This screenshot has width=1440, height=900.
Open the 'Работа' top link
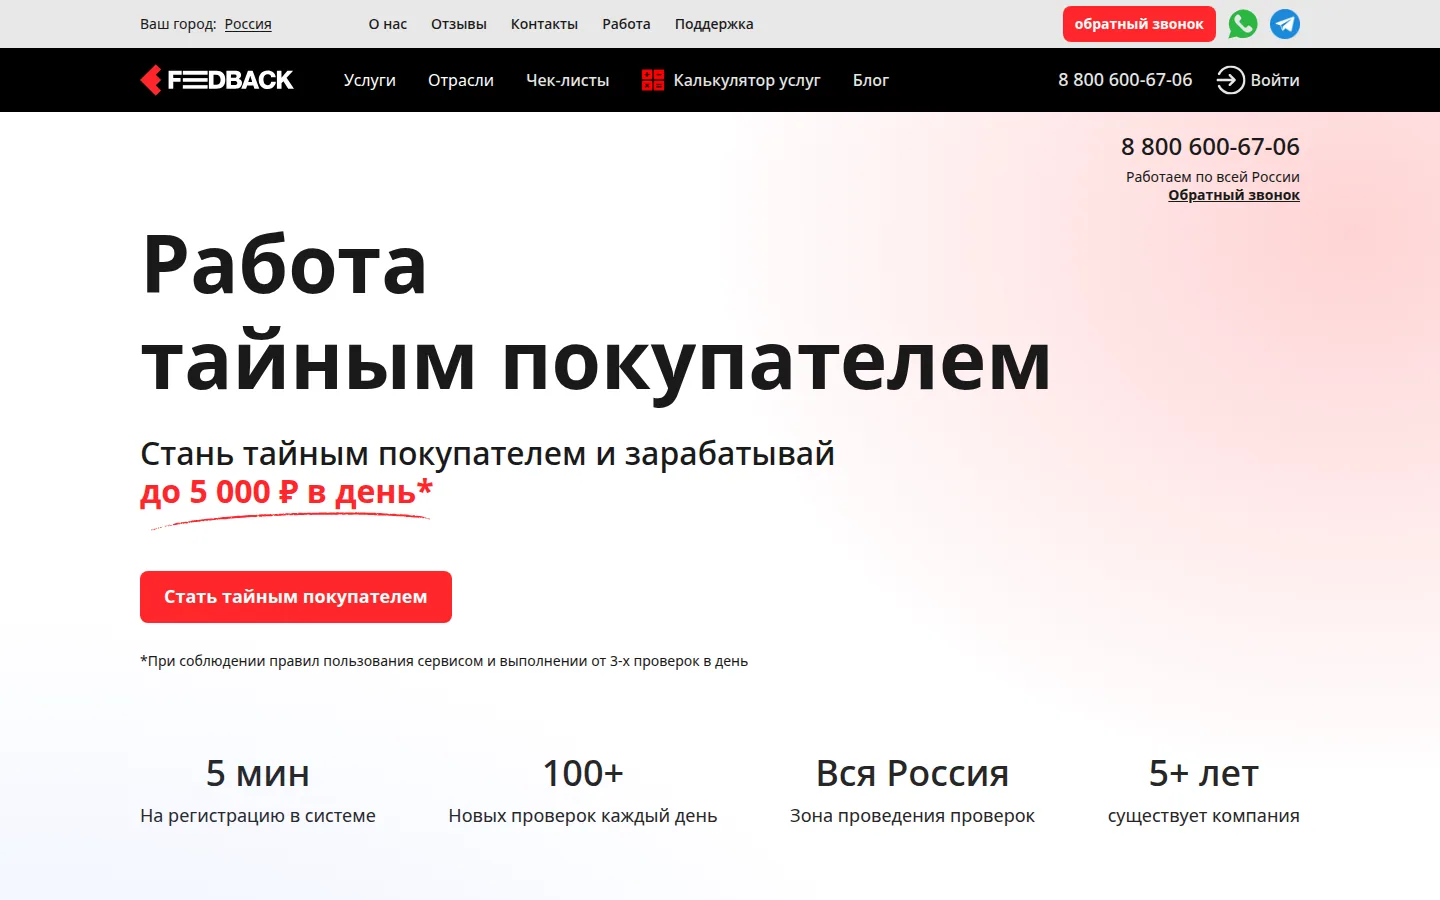pyautogui.click(x=626, y=24)
